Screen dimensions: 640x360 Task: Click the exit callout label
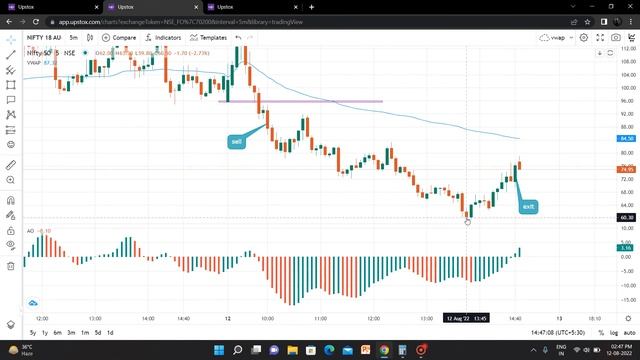[x=528, y=207]
